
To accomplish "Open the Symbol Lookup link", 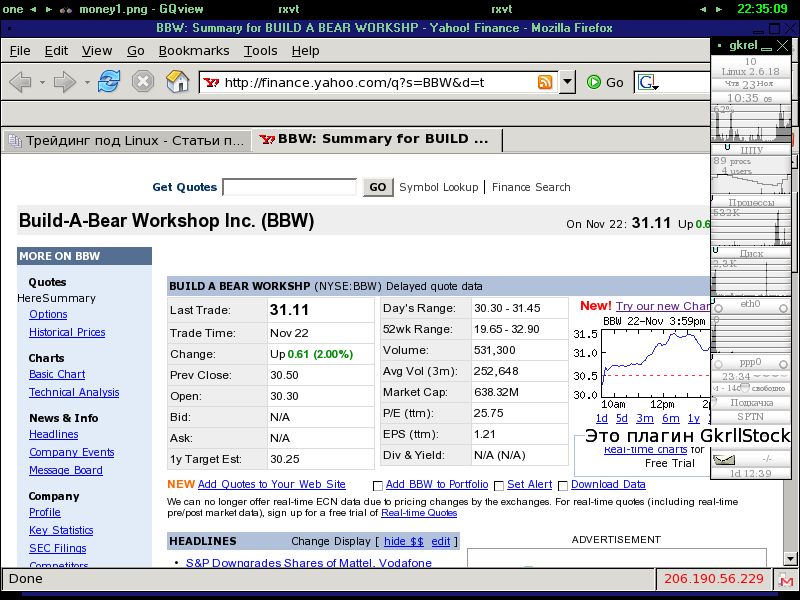I will point(439,187).
